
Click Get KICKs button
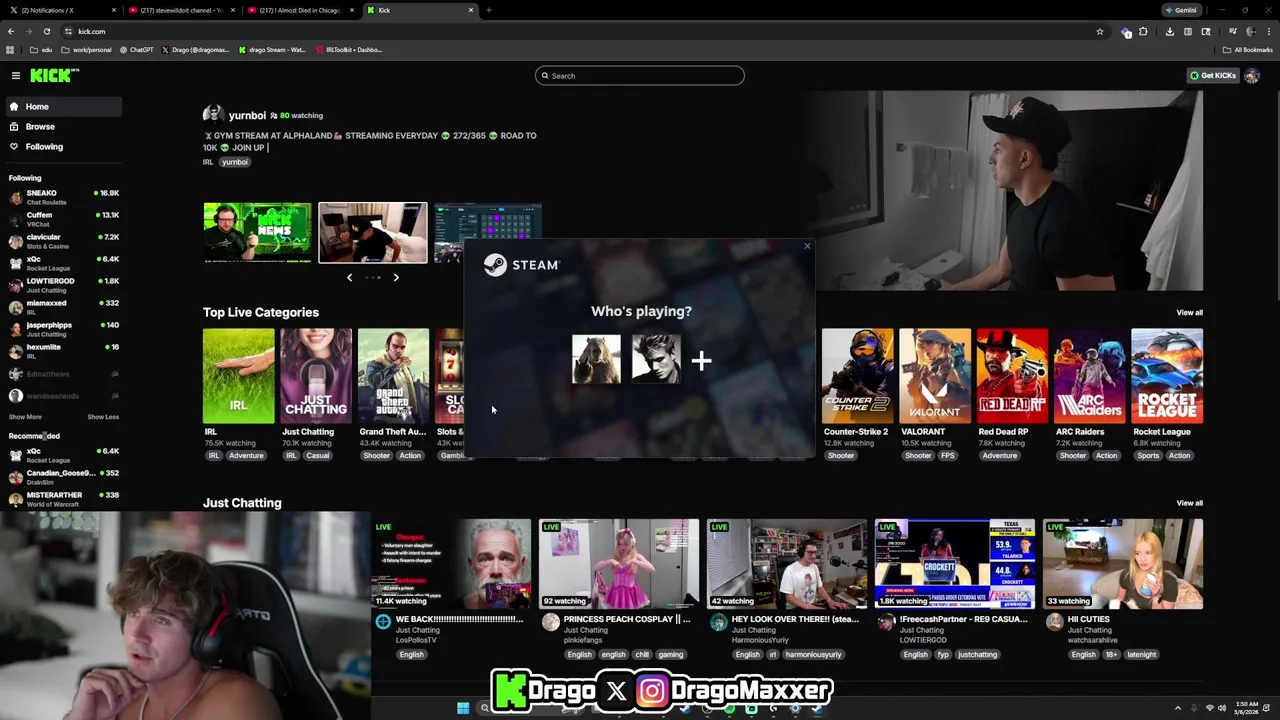coord(1212,76)
